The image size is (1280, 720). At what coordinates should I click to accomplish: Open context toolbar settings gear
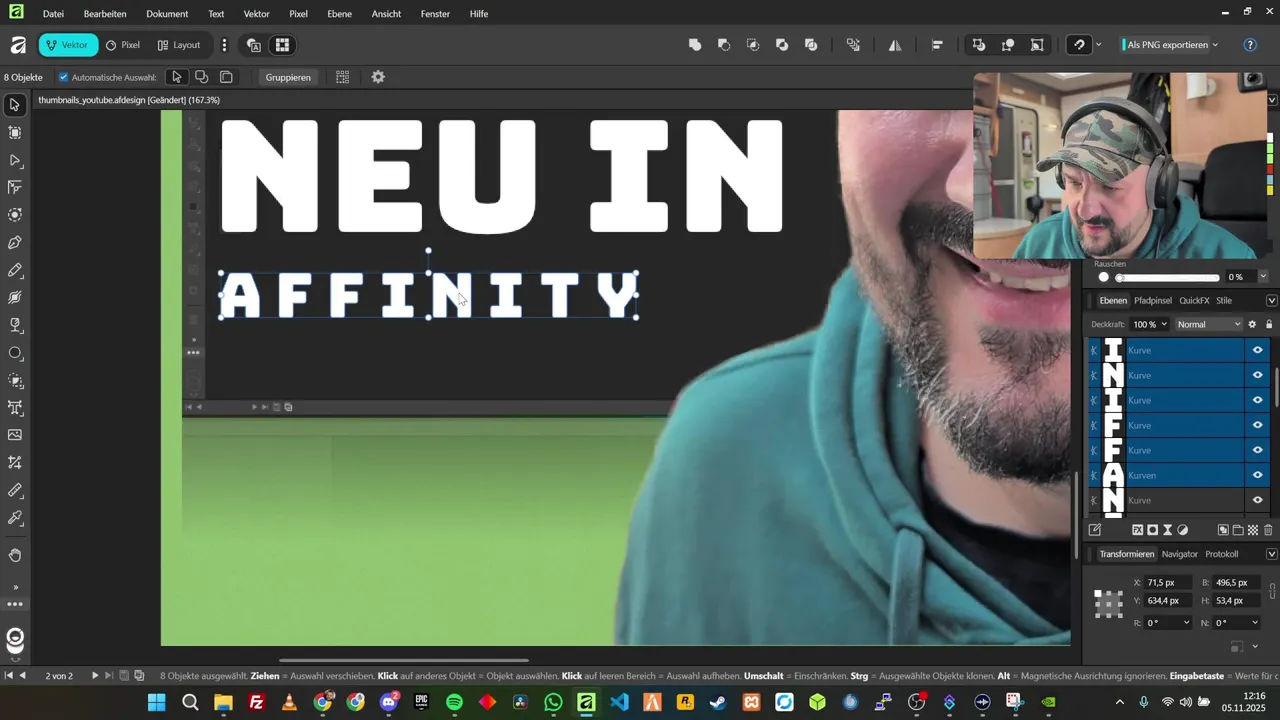click(x=378, y=77)
